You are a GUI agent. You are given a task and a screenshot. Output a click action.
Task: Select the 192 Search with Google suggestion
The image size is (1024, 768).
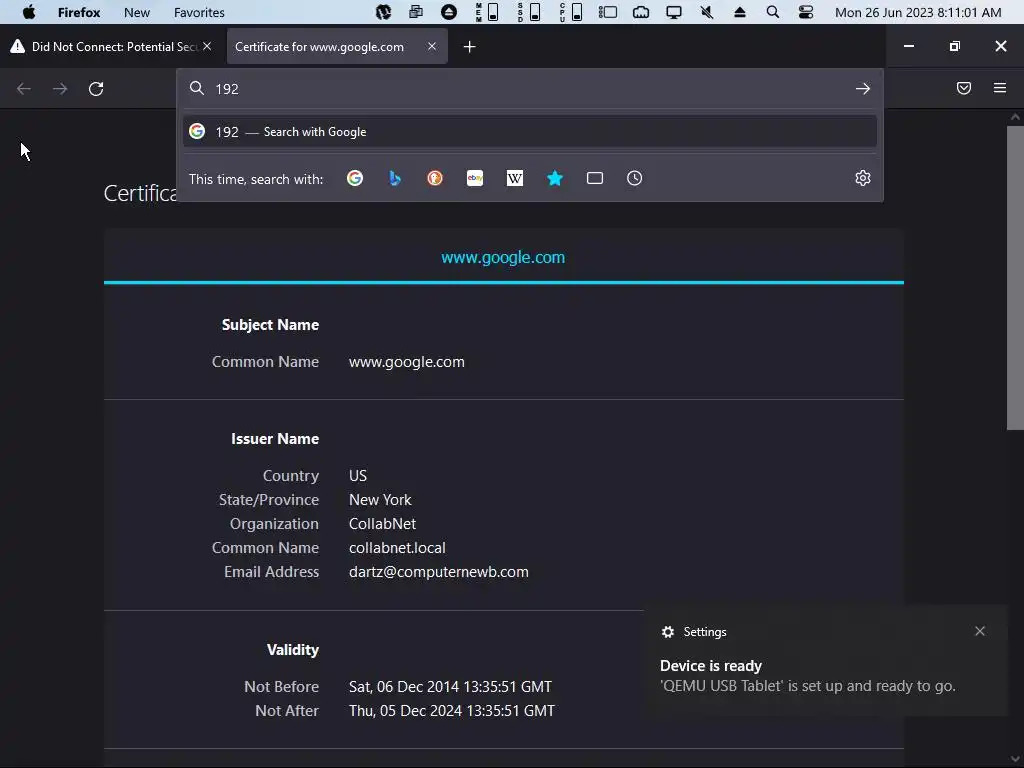click(x=530, y=131)
